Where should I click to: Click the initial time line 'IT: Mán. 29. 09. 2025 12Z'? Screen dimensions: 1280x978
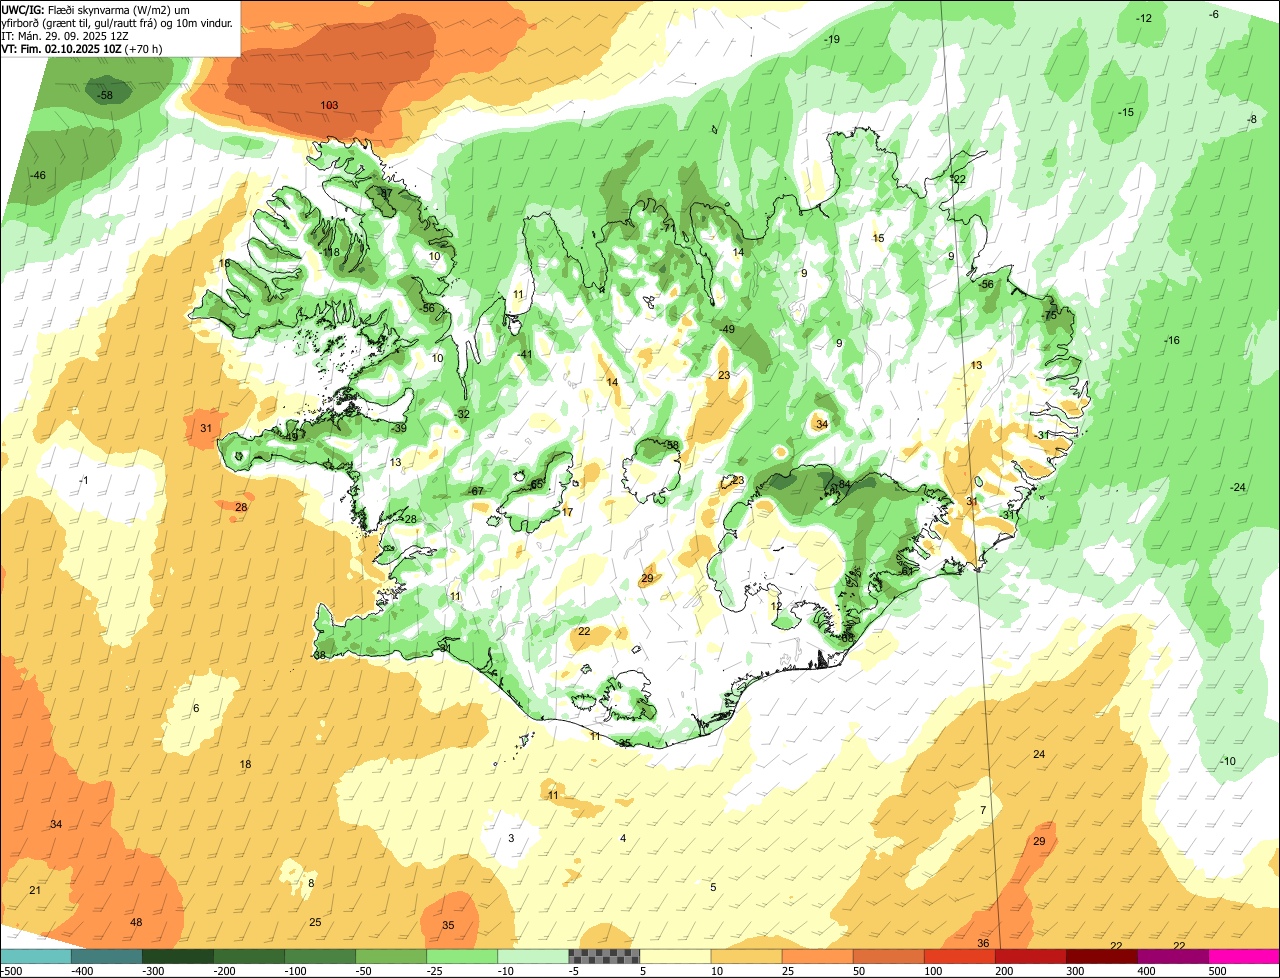click(65, 35)
